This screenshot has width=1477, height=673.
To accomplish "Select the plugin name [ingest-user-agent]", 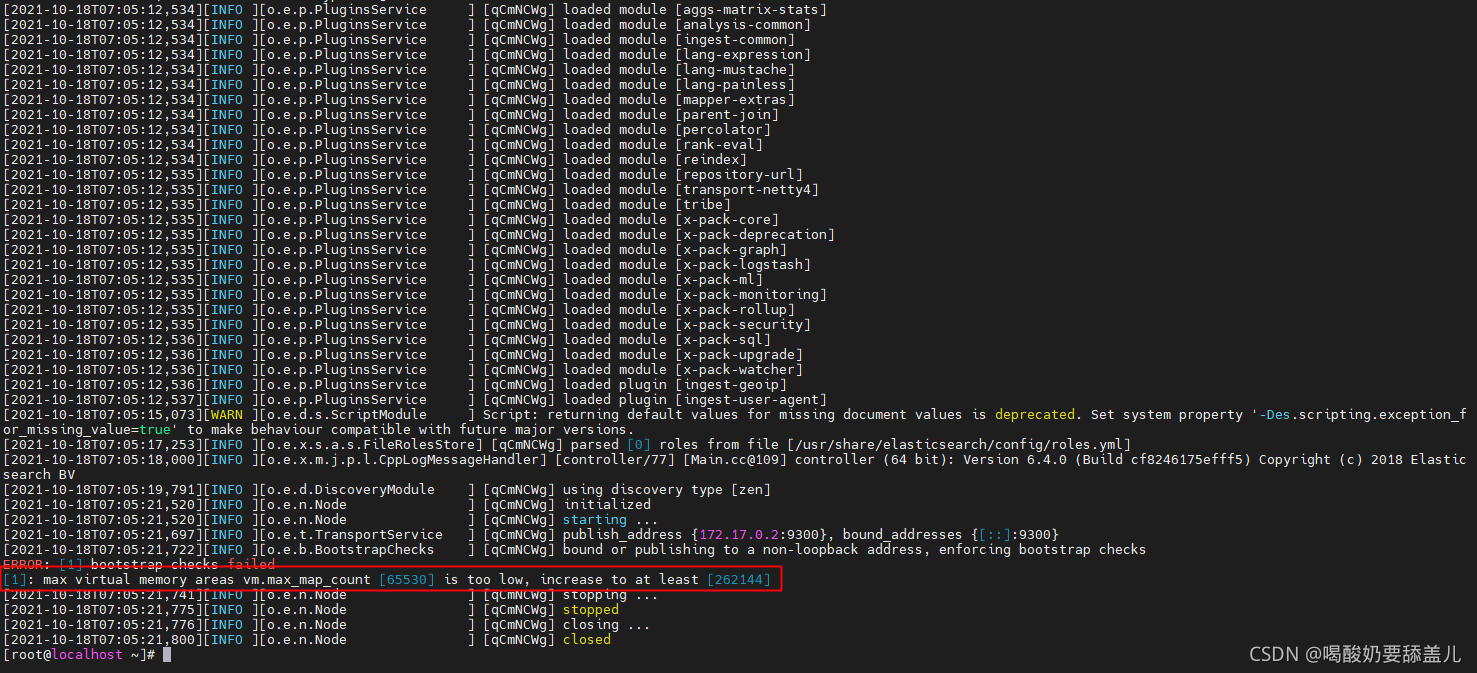I will coord(751,400).
